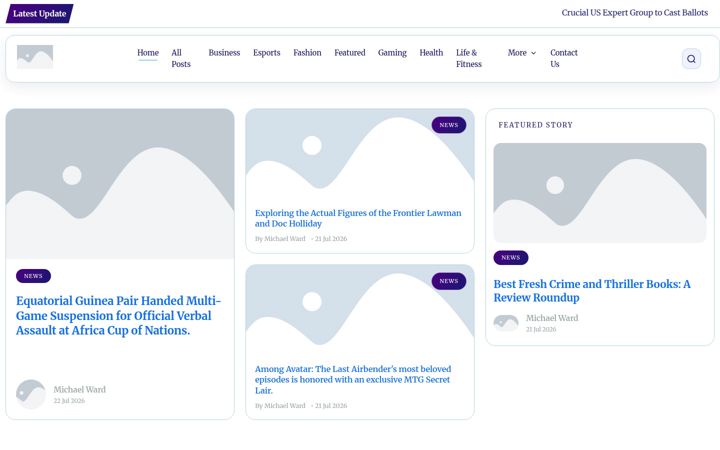Open ticker headline about US Expert Group
This screenshot has height=450, width=720.
click(x=635, y=13)
